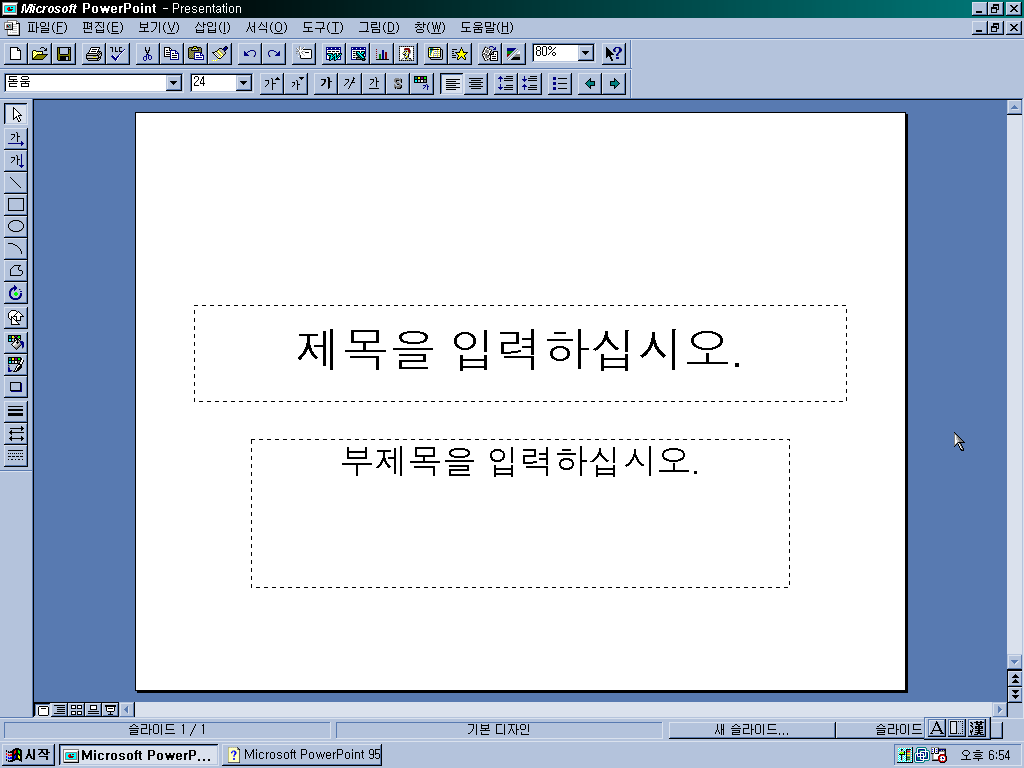Open the text color picker
This screenshot has height=768, width=1024.
[x=422, y=83]
